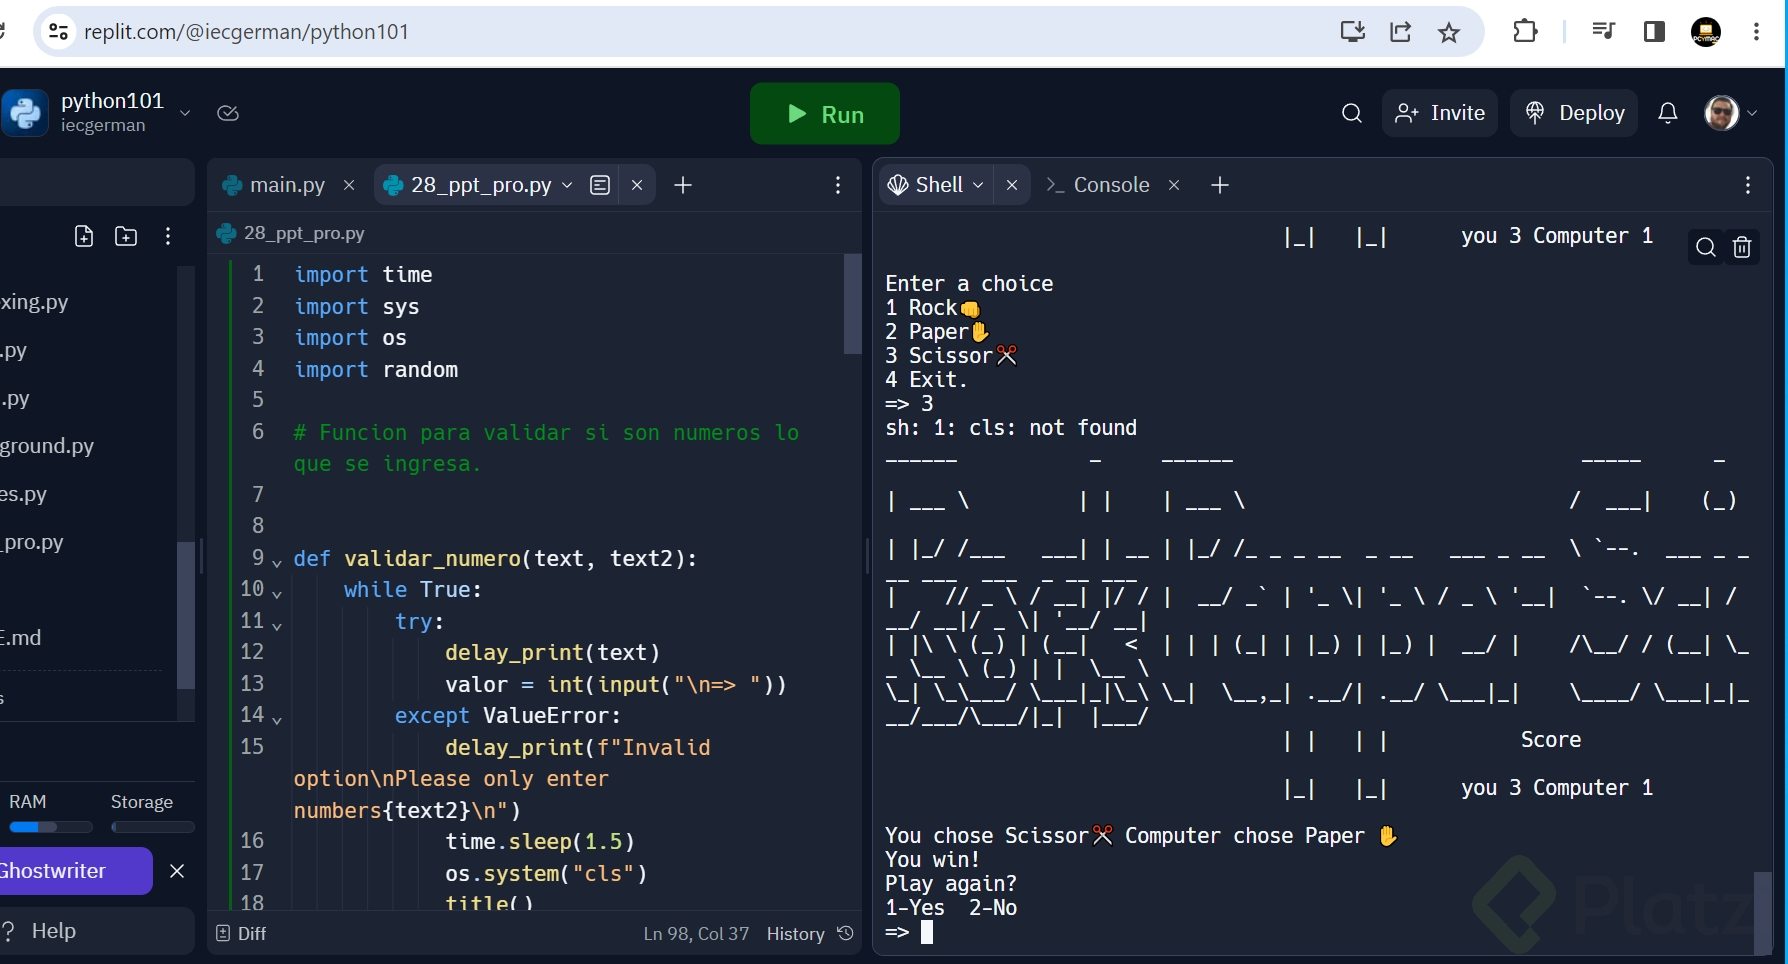Click the Storage usage bar
The height and width of the screenshot is (964, 1788).
click(x=152, y=827)
